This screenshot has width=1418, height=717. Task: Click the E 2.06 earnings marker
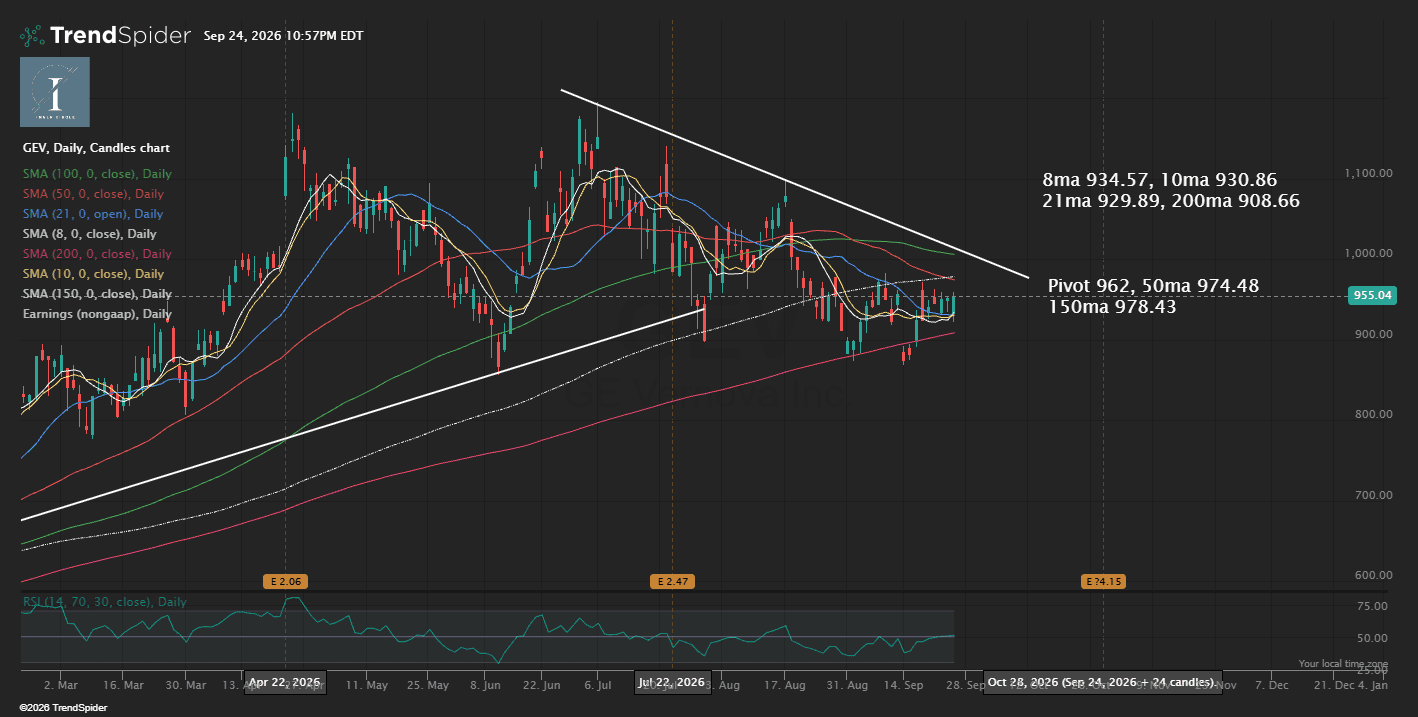[284, 581]
